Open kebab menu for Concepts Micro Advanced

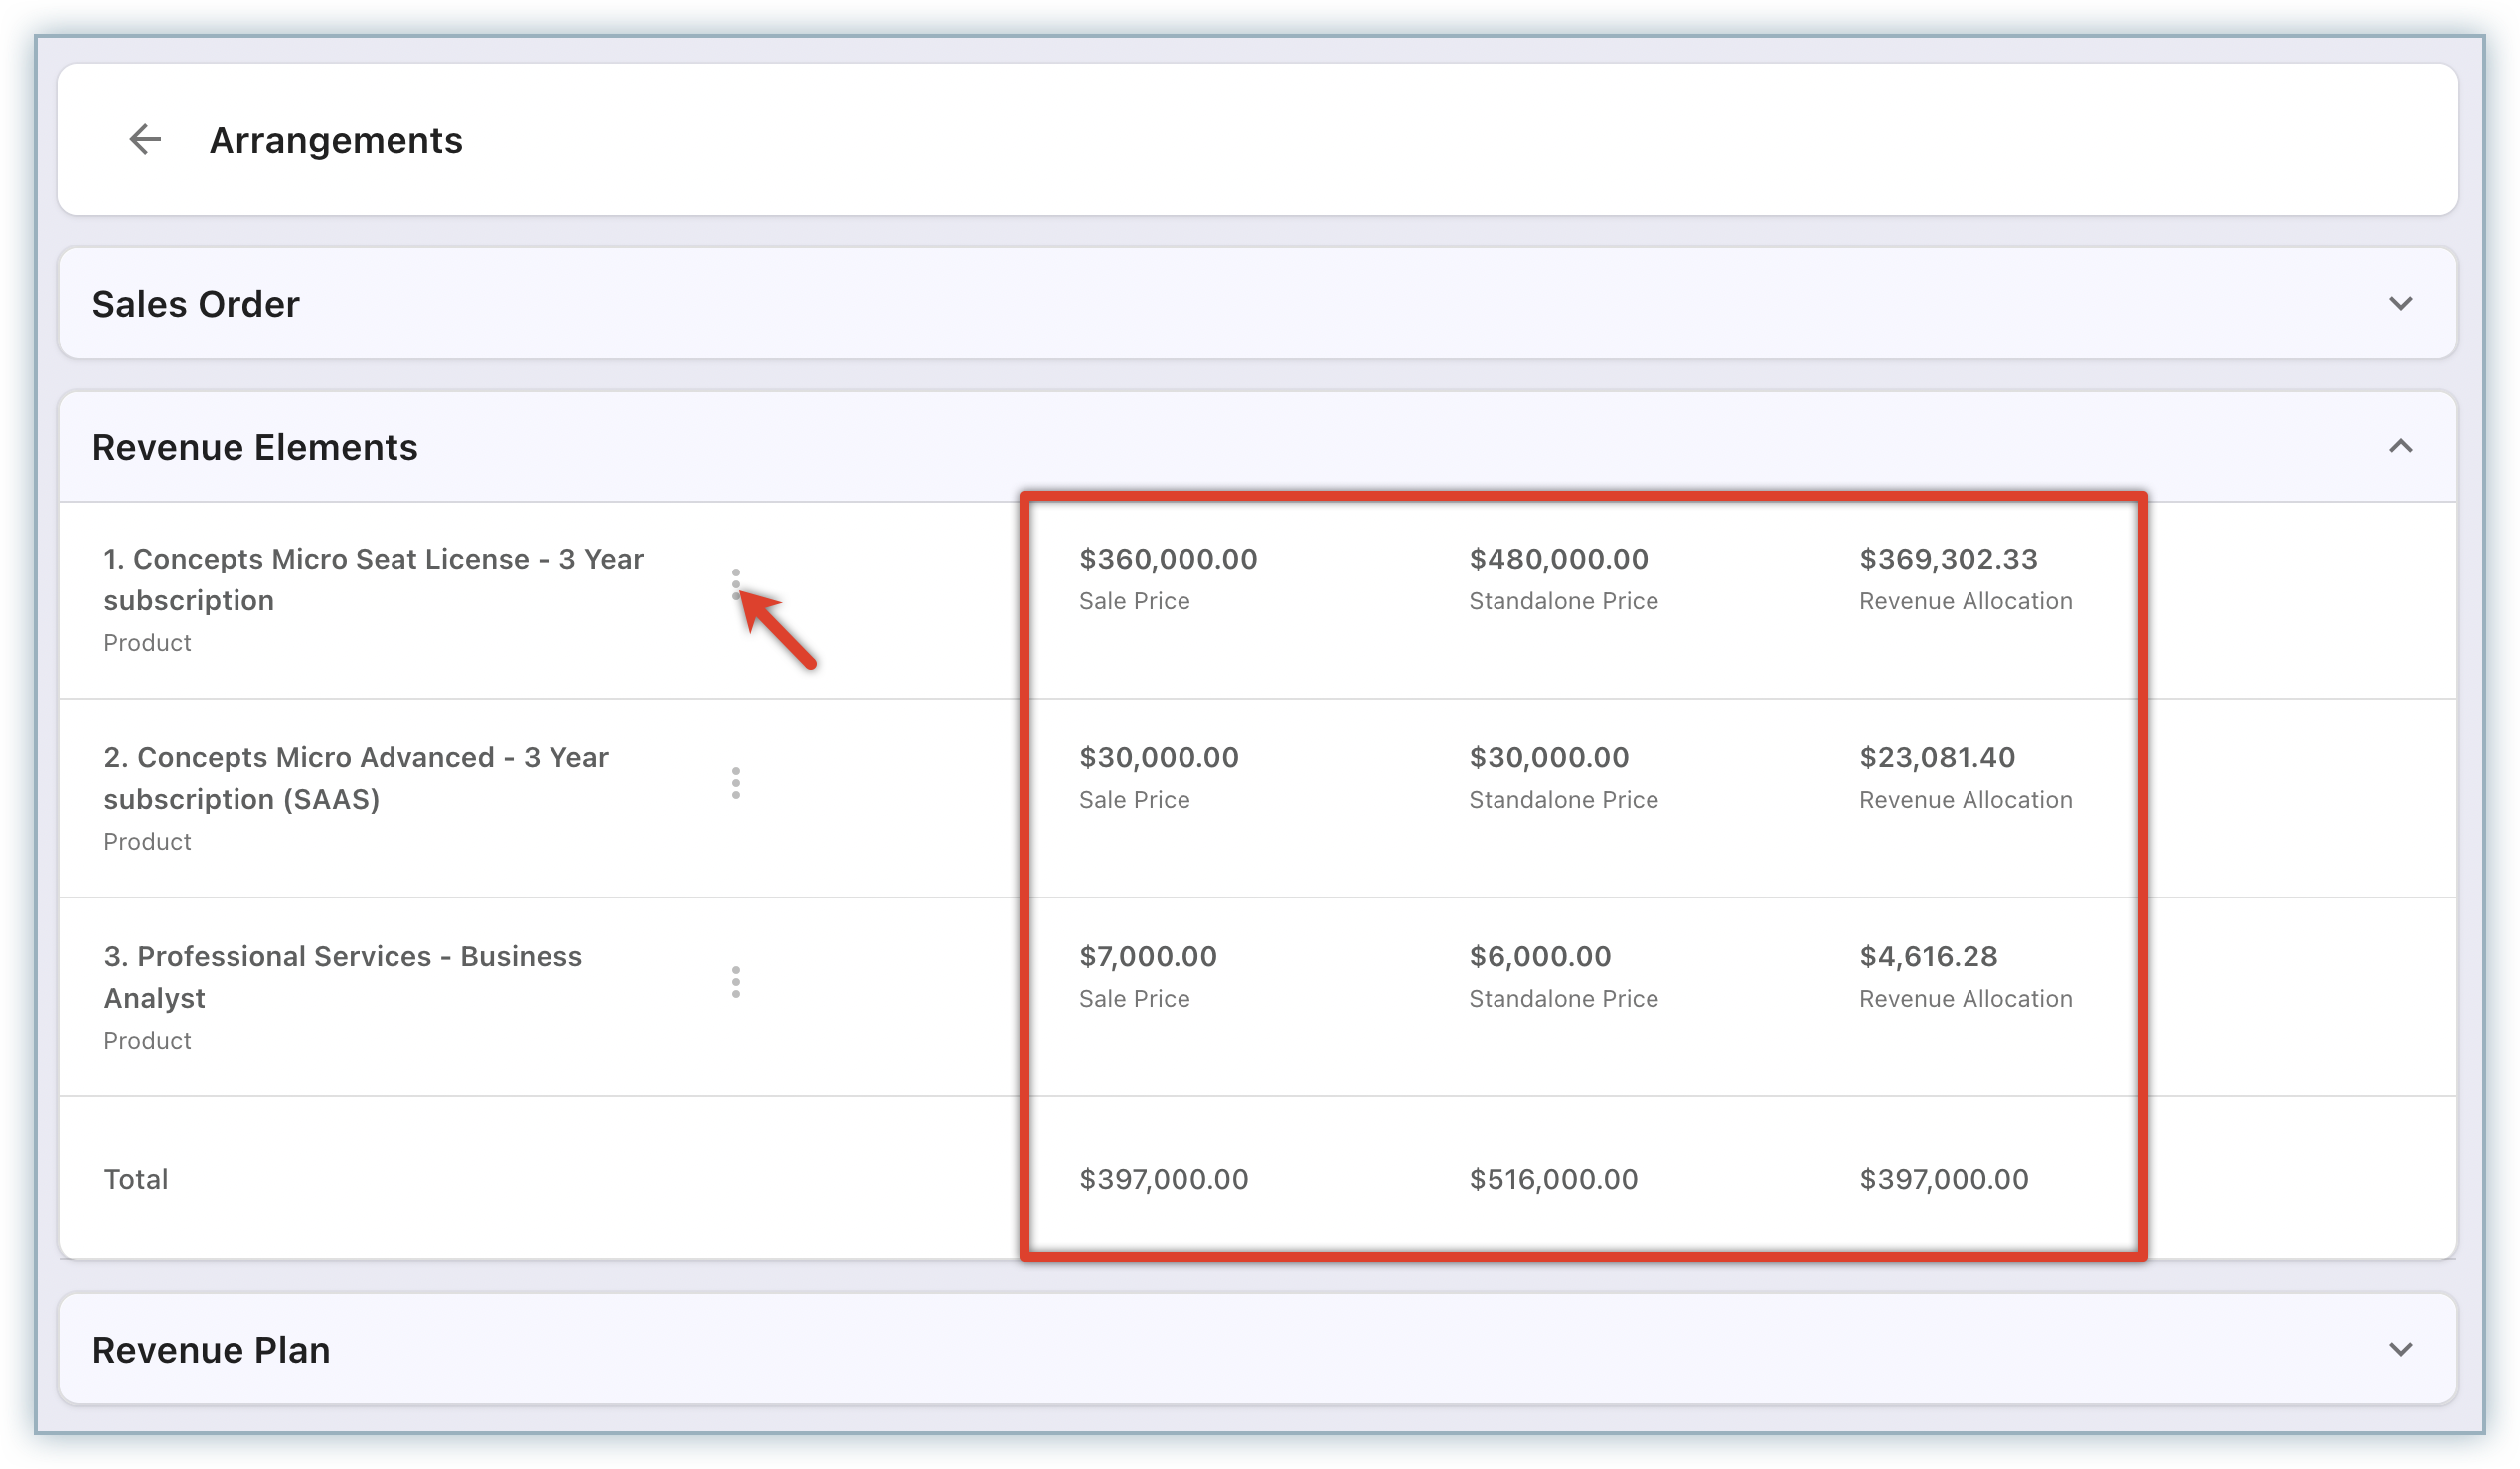736,783
